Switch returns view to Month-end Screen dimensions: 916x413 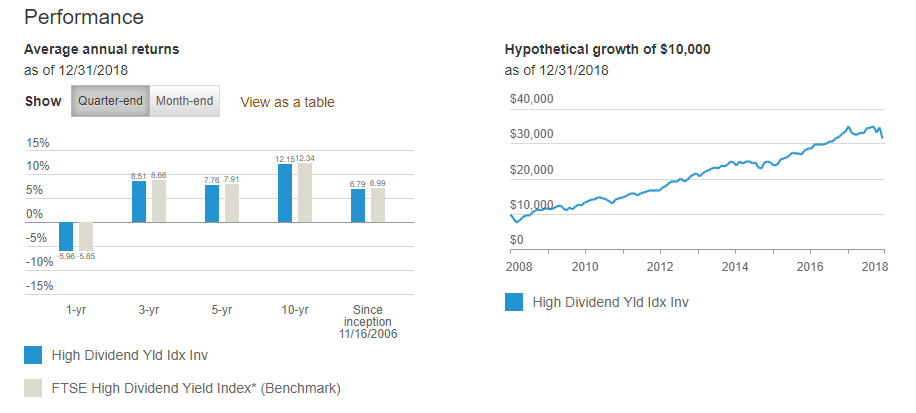[x=185, y=101]
